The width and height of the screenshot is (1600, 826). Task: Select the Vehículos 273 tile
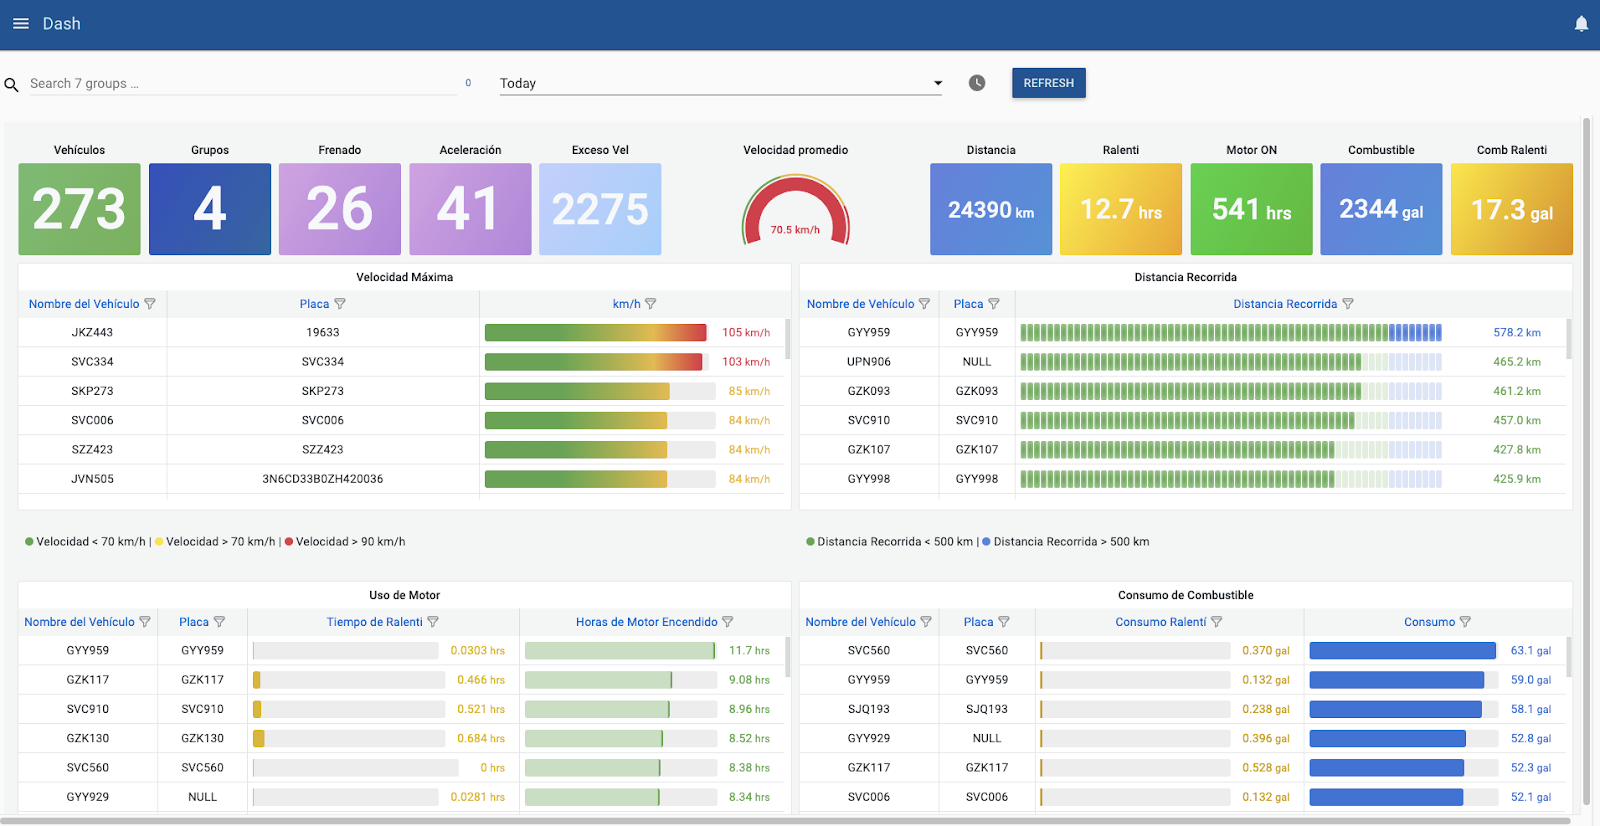coord(79,209)
